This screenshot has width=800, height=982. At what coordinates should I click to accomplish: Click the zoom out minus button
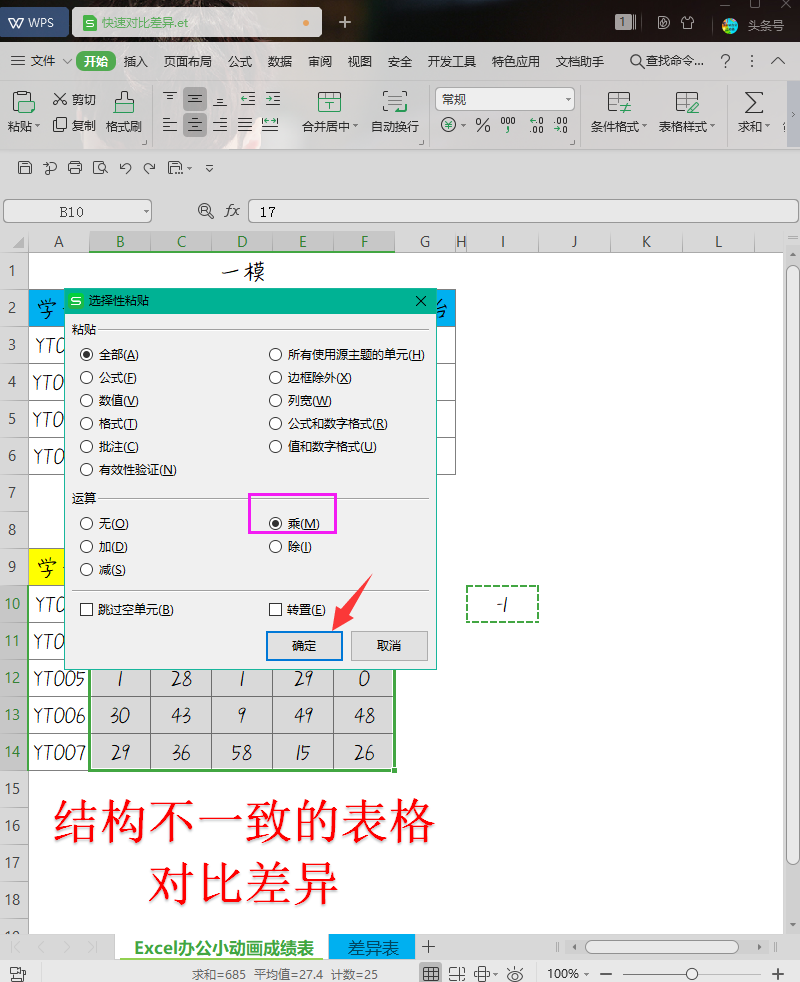pos(606,974)
